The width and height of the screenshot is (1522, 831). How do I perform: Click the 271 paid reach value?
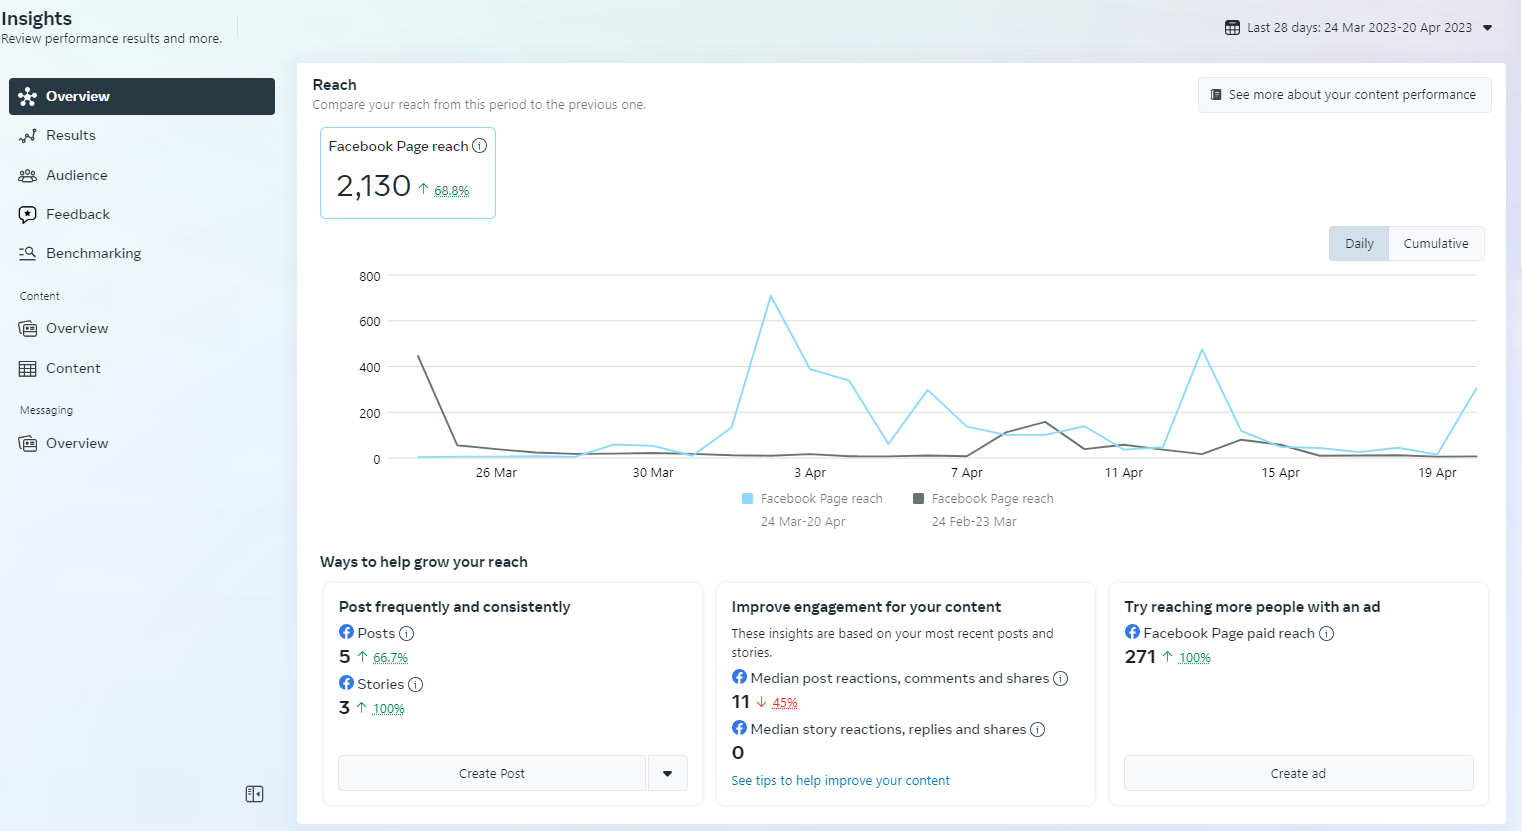point(1140,657)
